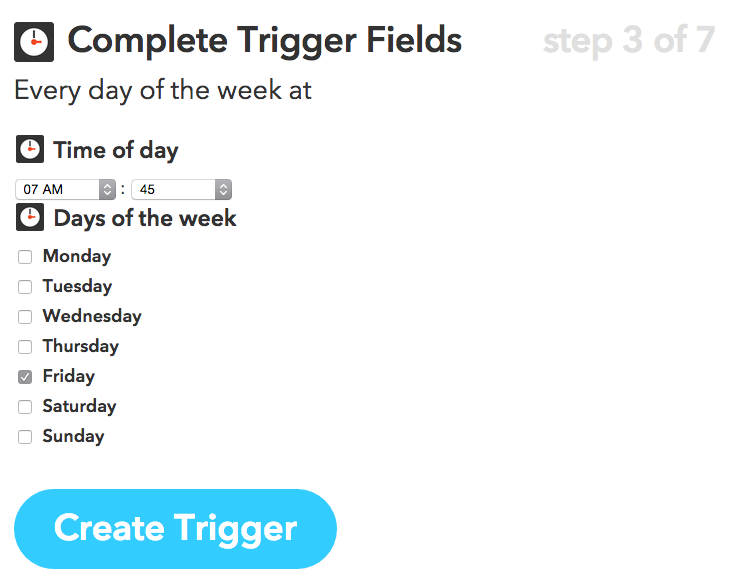
Task: Click the Friday label text
Action: pyautogui.click(x=68, y=376)
